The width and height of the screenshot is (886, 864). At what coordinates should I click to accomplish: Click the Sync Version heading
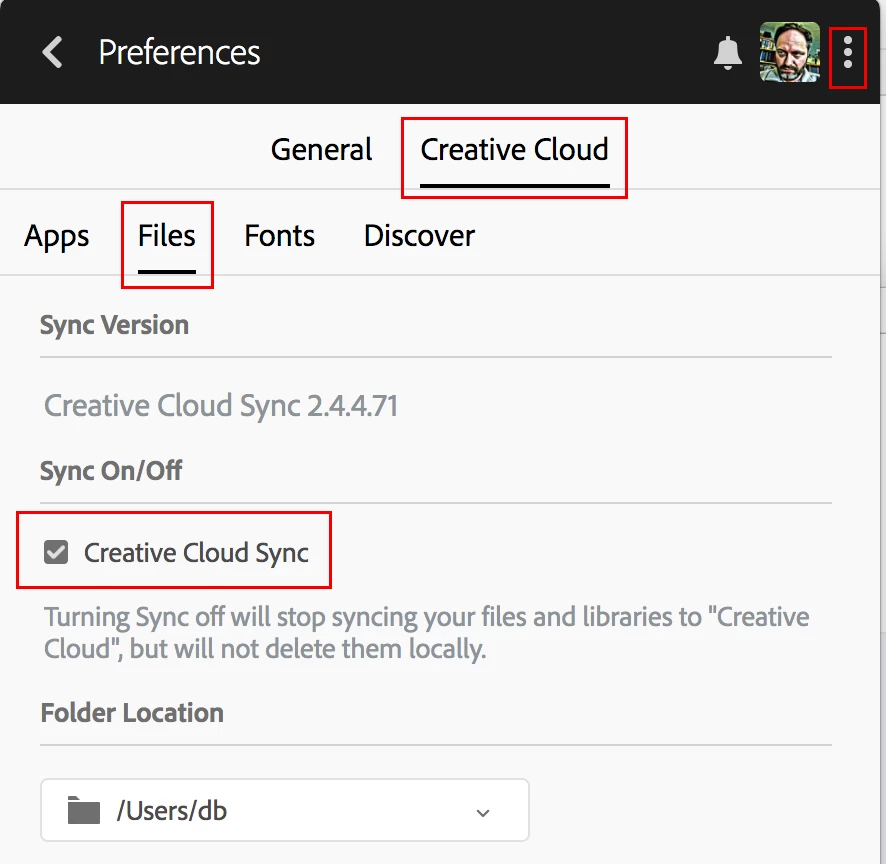(114, 325)
